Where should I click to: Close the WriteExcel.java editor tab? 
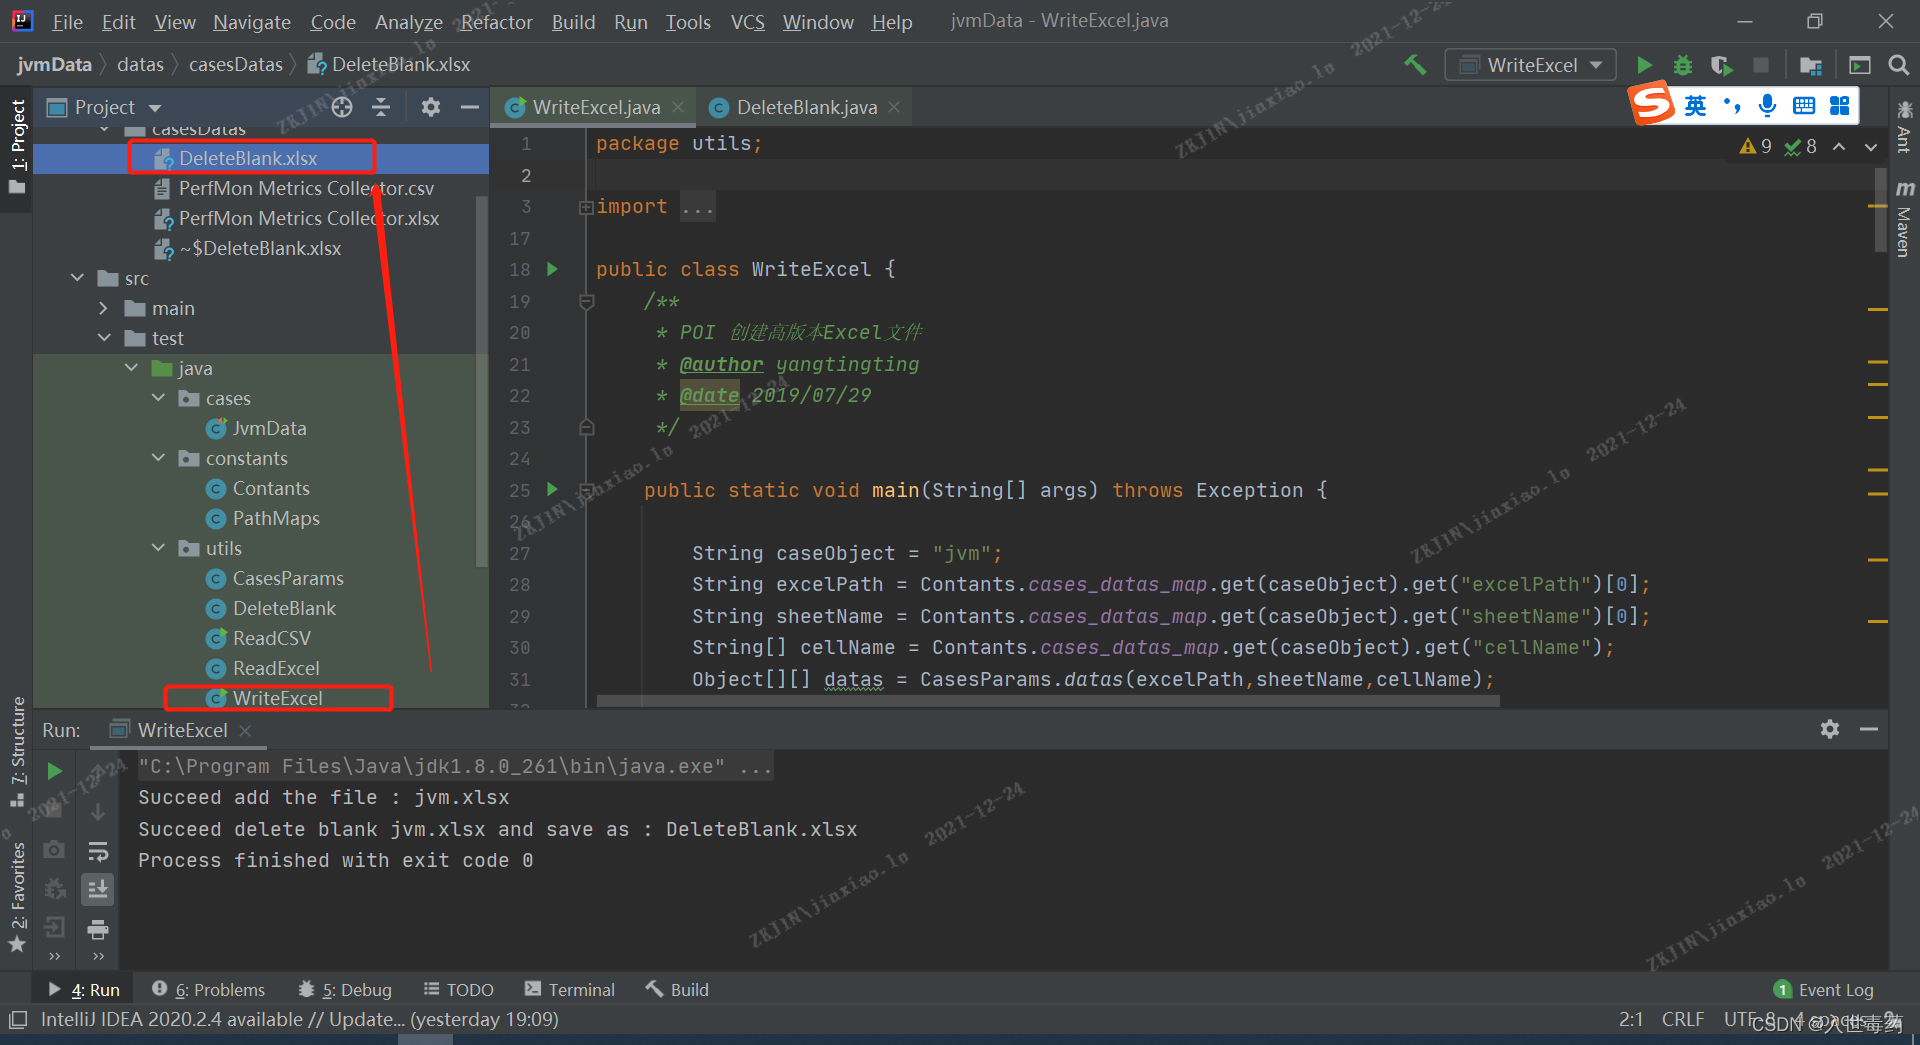point(678,107)
